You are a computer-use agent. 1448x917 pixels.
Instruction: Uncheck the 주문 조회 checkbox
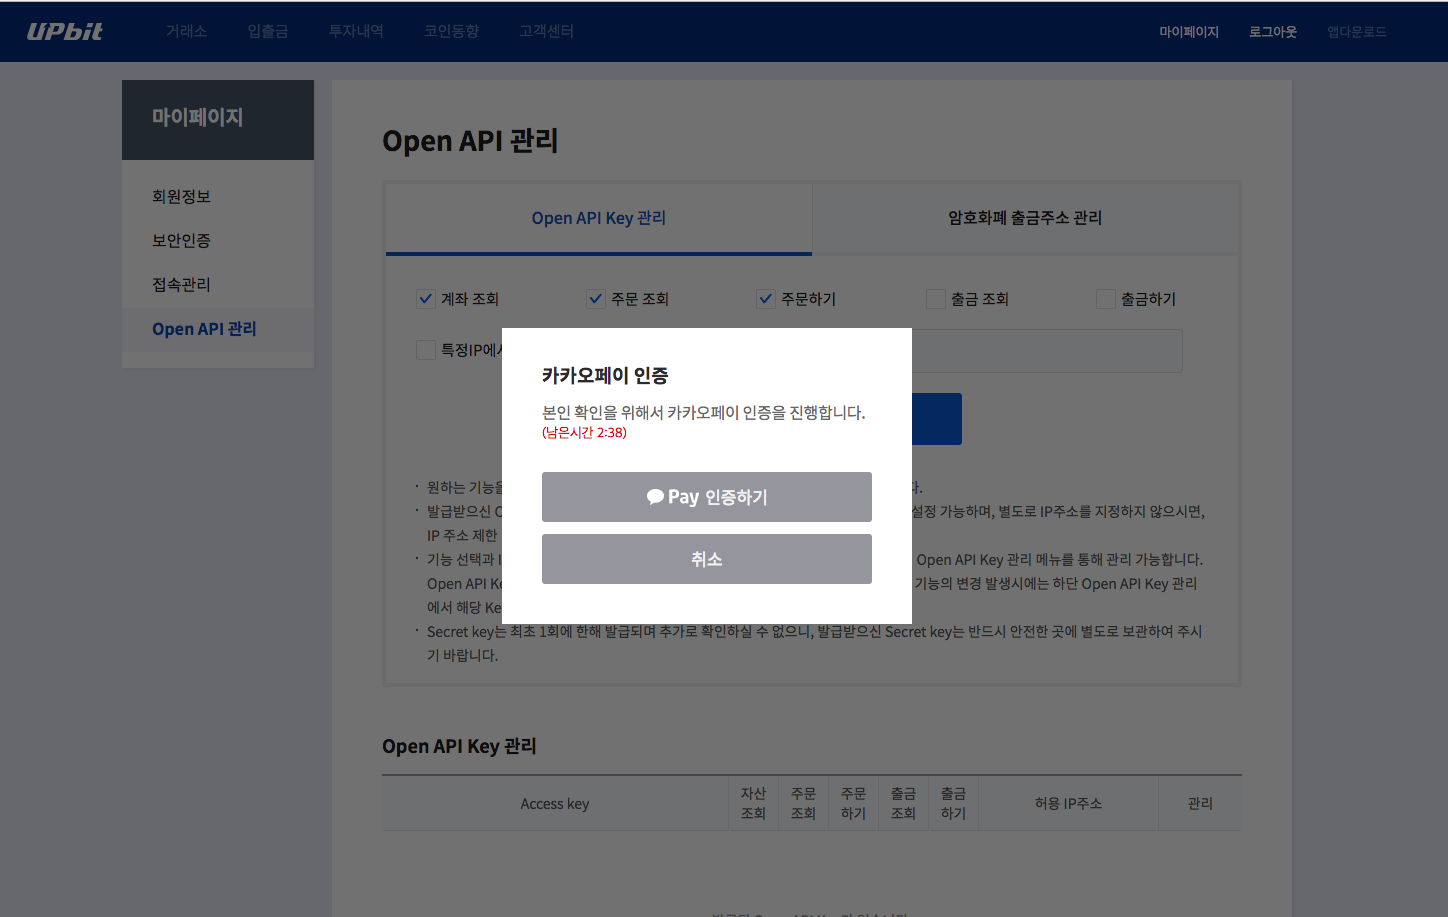596,298
